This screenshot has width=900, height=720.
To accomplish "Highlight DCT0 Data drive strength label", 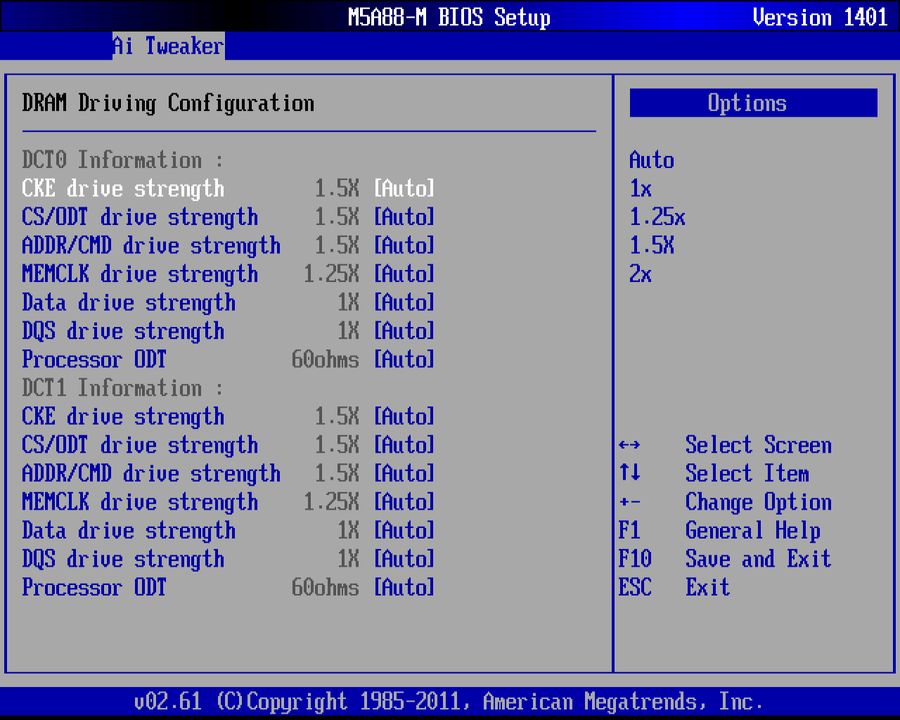I will (129, 303).
